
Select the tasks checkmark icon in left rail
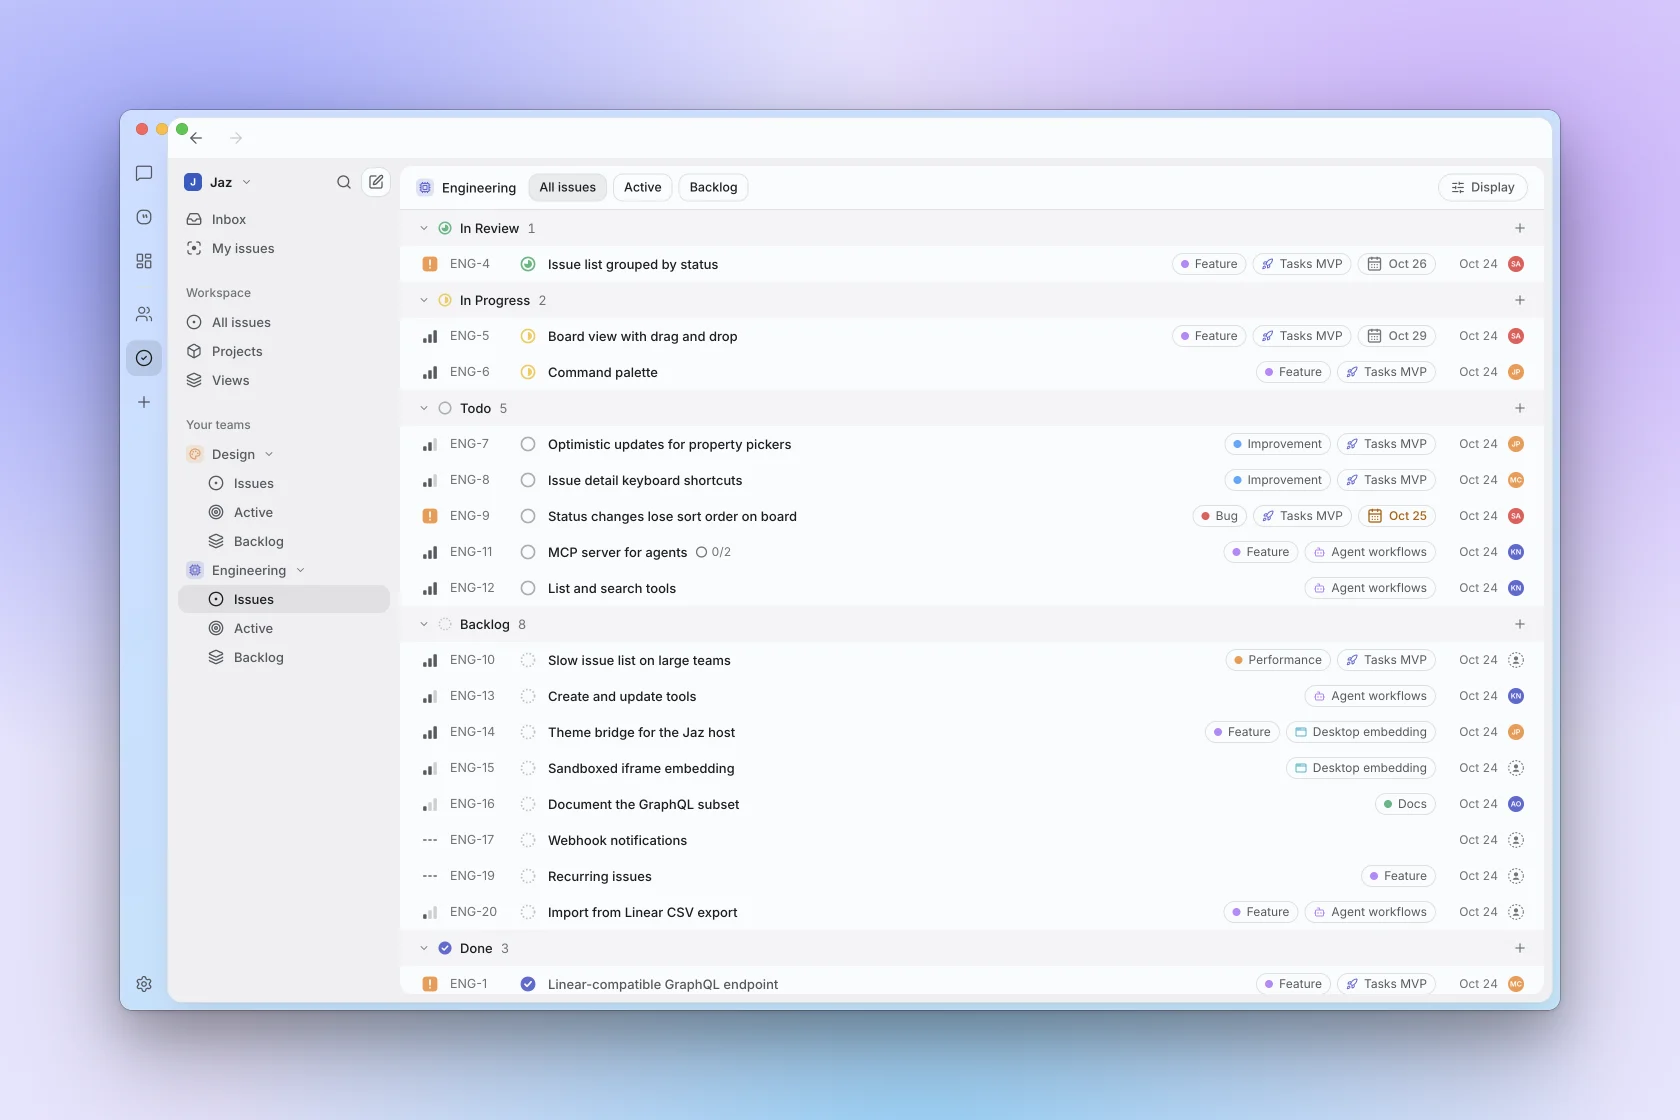[x=144, y=358]
